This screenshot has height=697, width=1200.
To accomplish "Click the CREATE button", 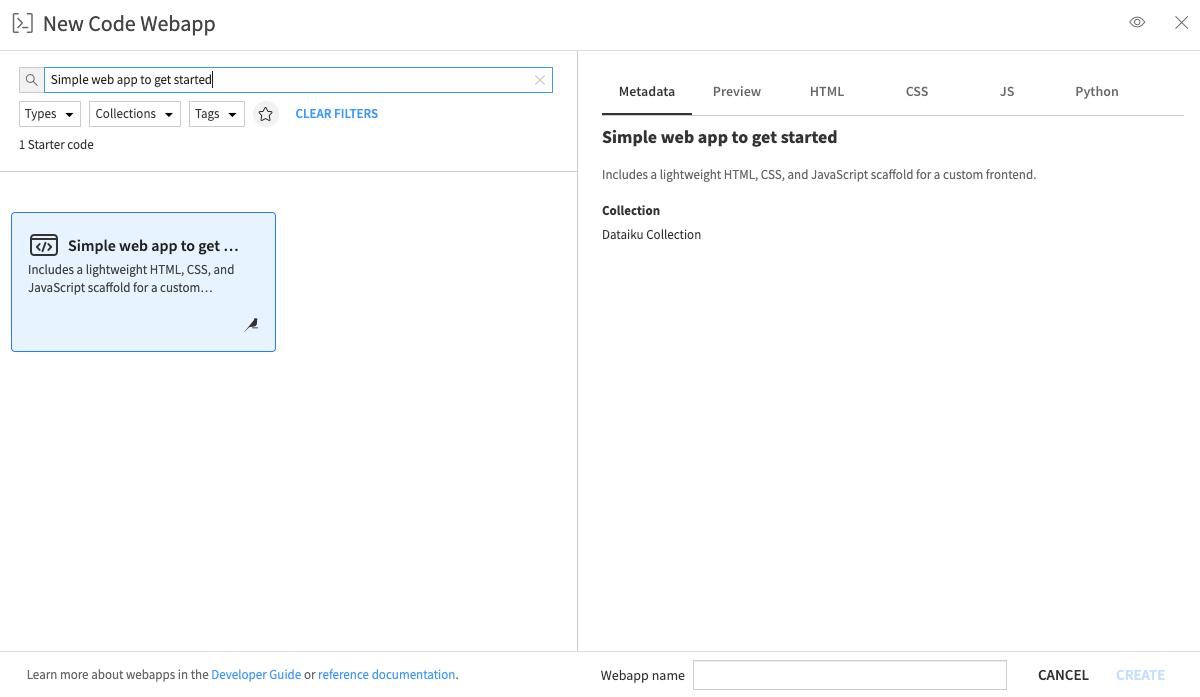I will coord(1140,675).
